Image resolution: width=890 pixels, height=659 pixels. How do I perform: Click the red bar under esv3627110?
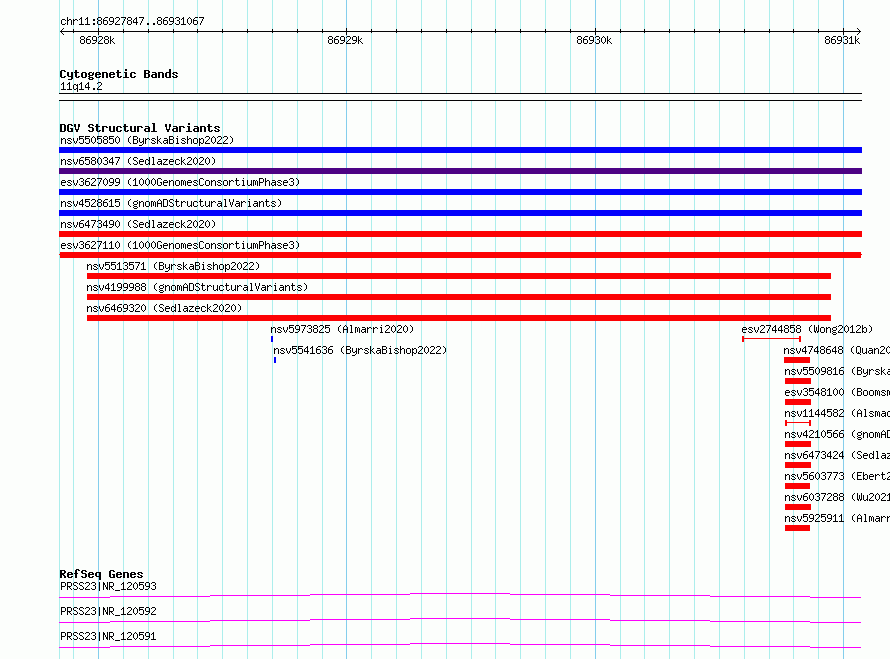[x=460, y=255]
